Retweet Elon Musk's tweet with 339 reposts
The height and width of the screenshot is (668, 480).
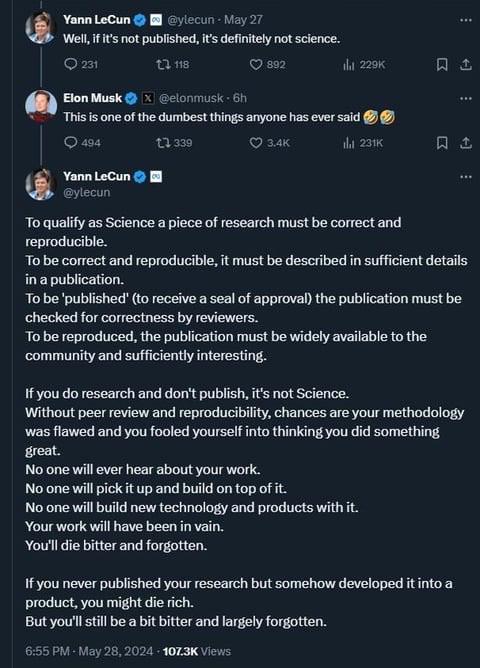(x=174, y=143)
